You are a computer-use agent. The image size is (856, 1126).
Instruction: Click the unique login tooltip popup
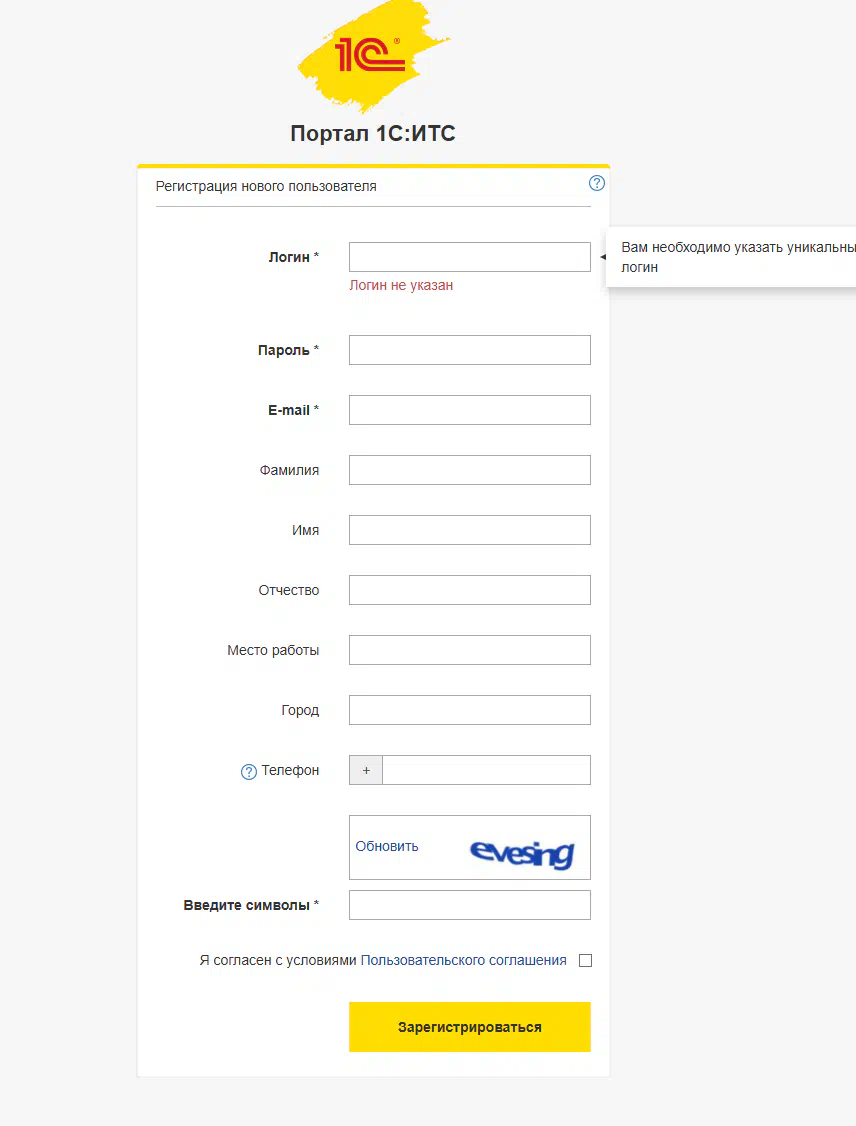point(733,257)
